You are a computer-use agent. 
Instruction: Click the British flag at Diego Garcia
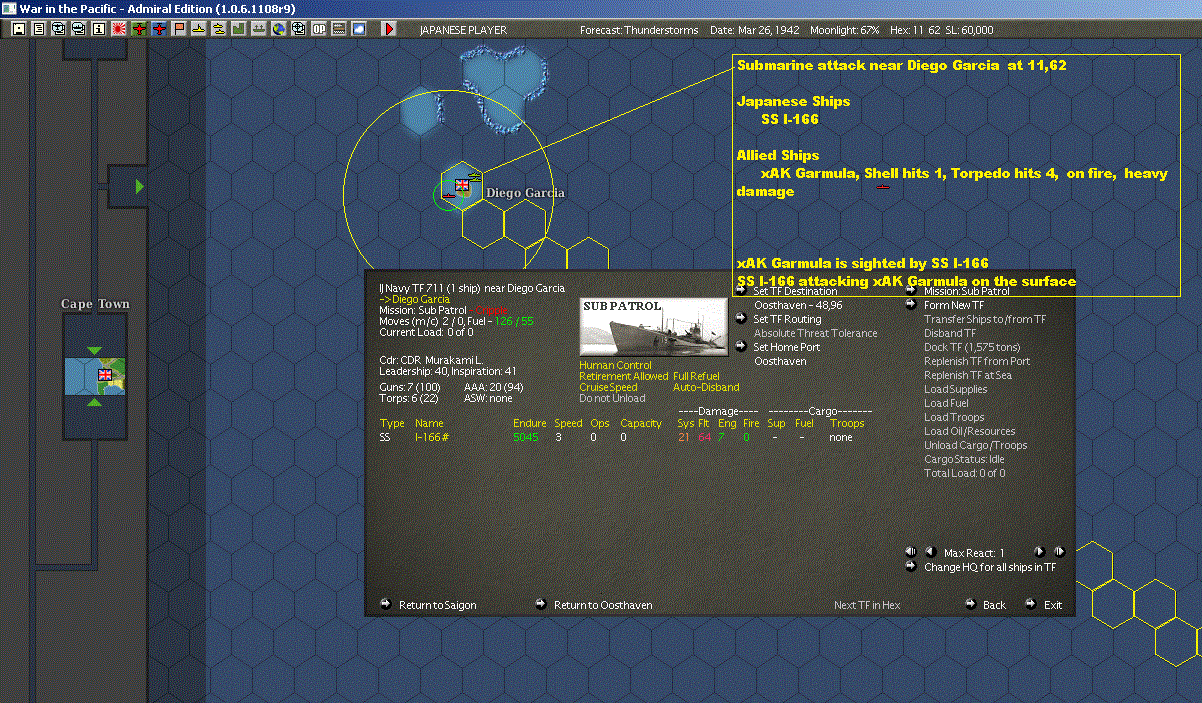coord(462,185)
